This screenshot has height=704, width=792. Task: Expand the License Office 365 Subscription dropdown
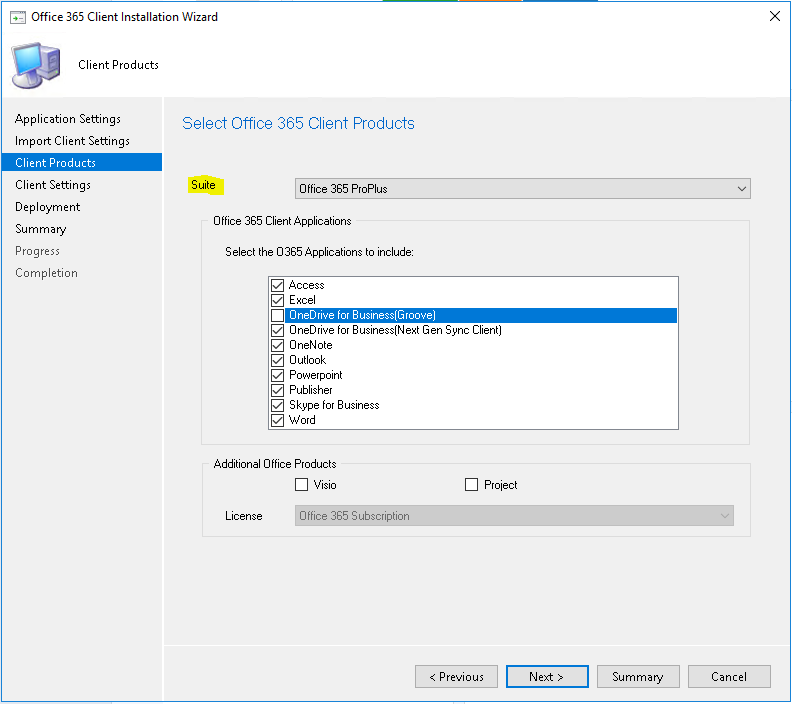click(x=514, y=516)
